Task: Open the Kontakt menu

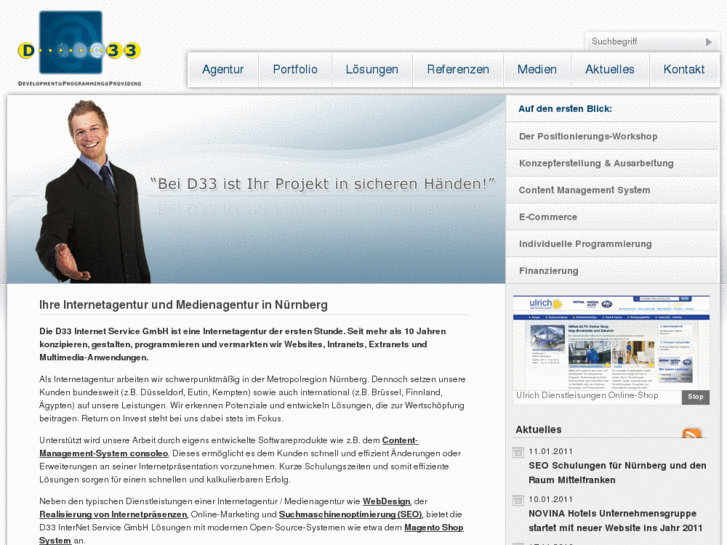Action: [684, 70]
